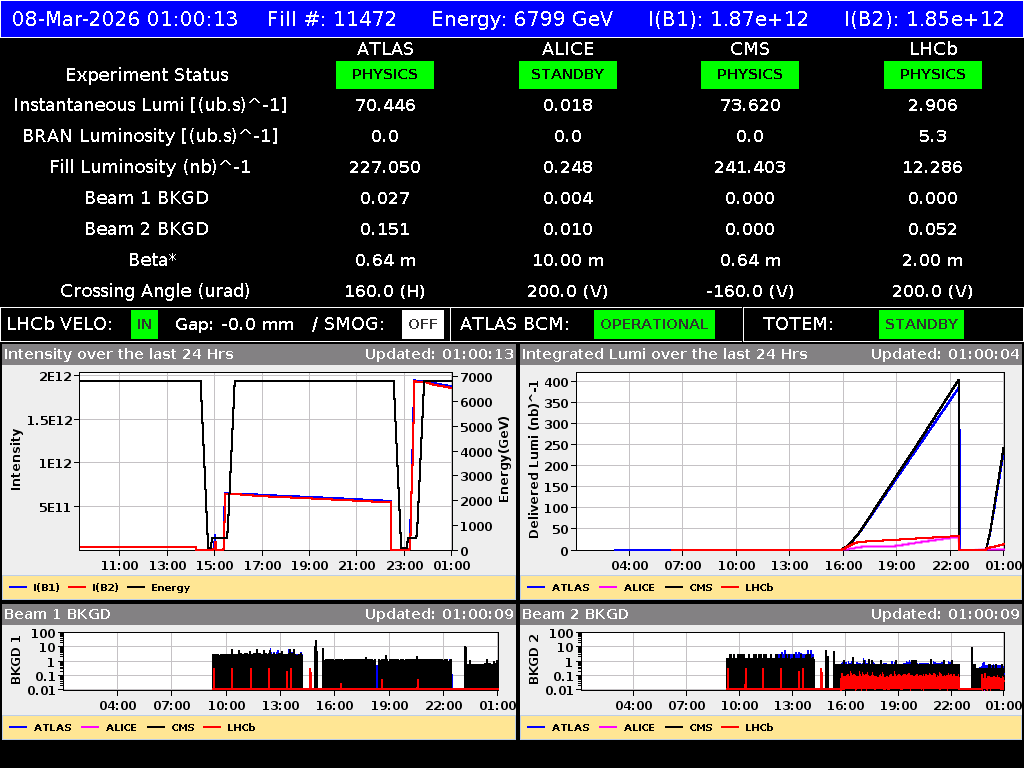Click the LHCb PHYSICS status indicator
Image resolution: width=1024 pixels, height=768 pixels.
pyautogui.click(x=932, y=74)
